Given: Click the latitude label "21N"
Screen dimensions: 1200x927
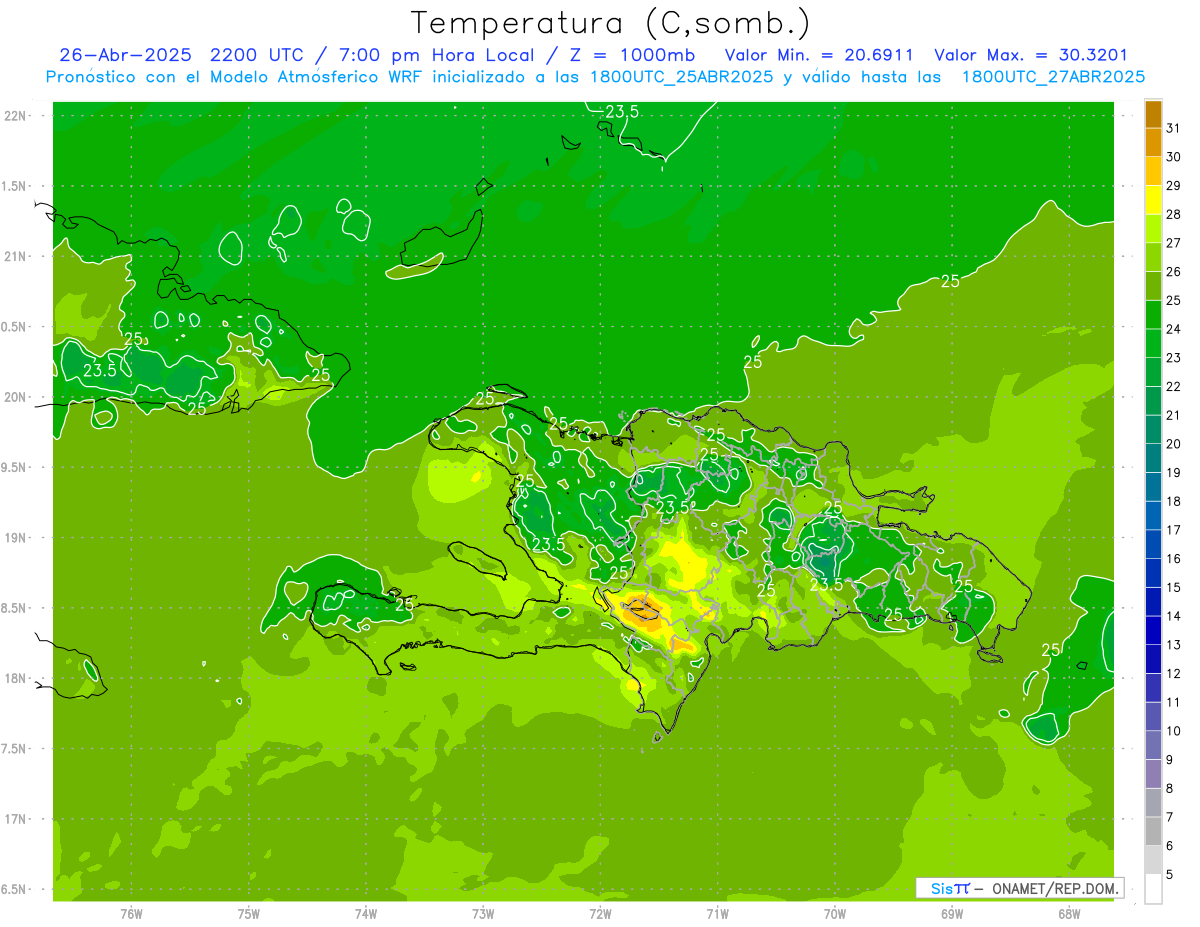Looking at the screenshot, I should pyautogui.click(x=16, y=256).
